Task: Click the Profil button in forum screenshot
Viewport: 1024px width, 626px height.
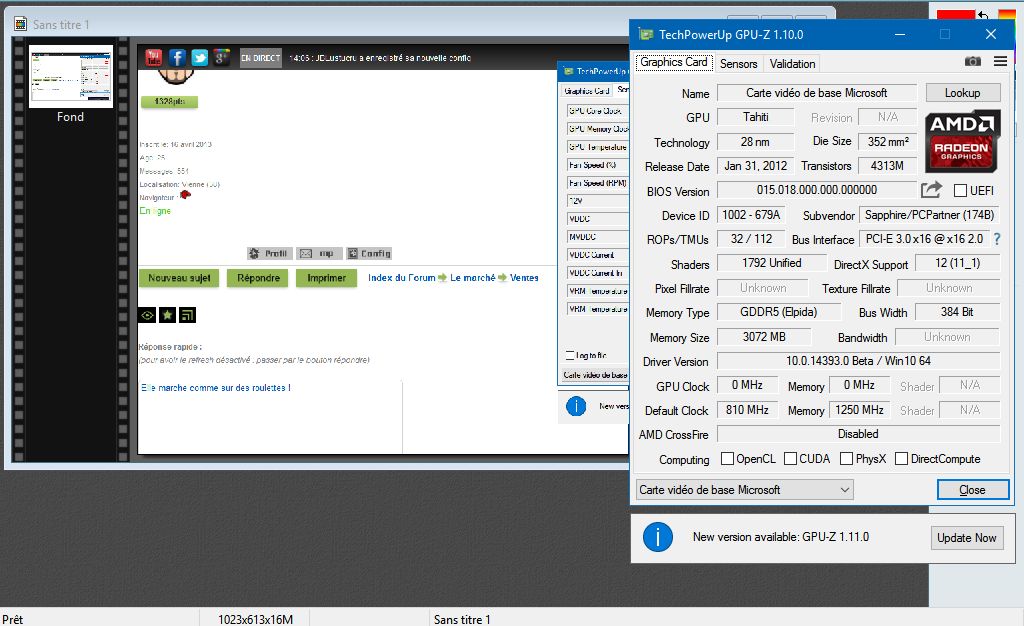Action: point(269,253)
